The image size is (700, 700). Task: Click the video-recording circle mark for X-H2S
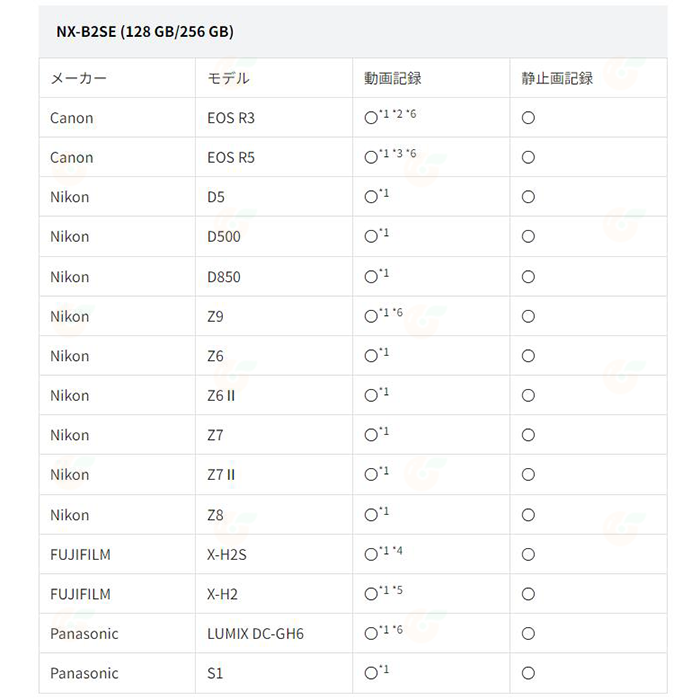[371, 555]
